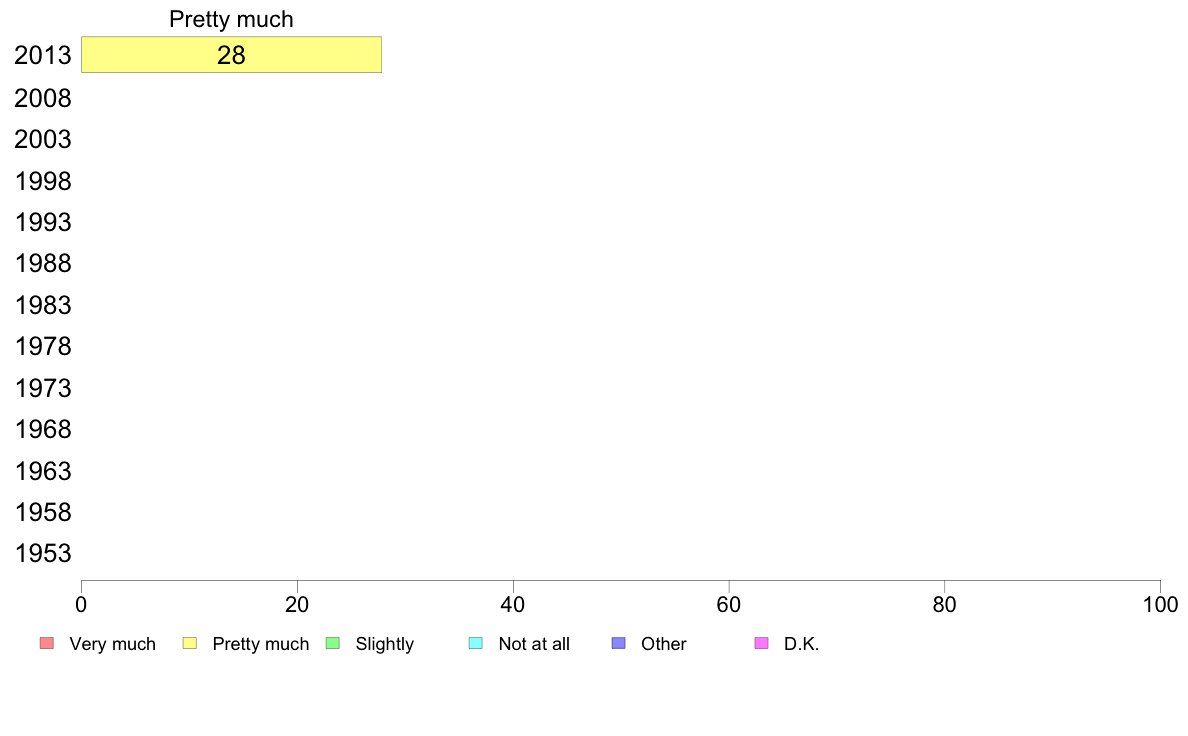Click the cyan Not at all legend swatch
Viewport: 1188px width, 736px height.
click(x=476, y=643)
